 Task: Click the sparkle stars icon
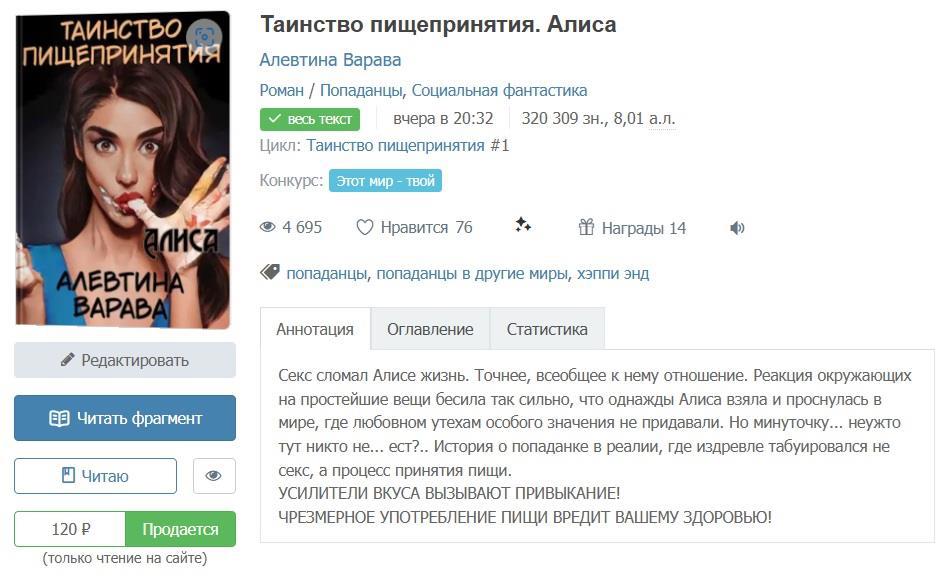point(523,225)
